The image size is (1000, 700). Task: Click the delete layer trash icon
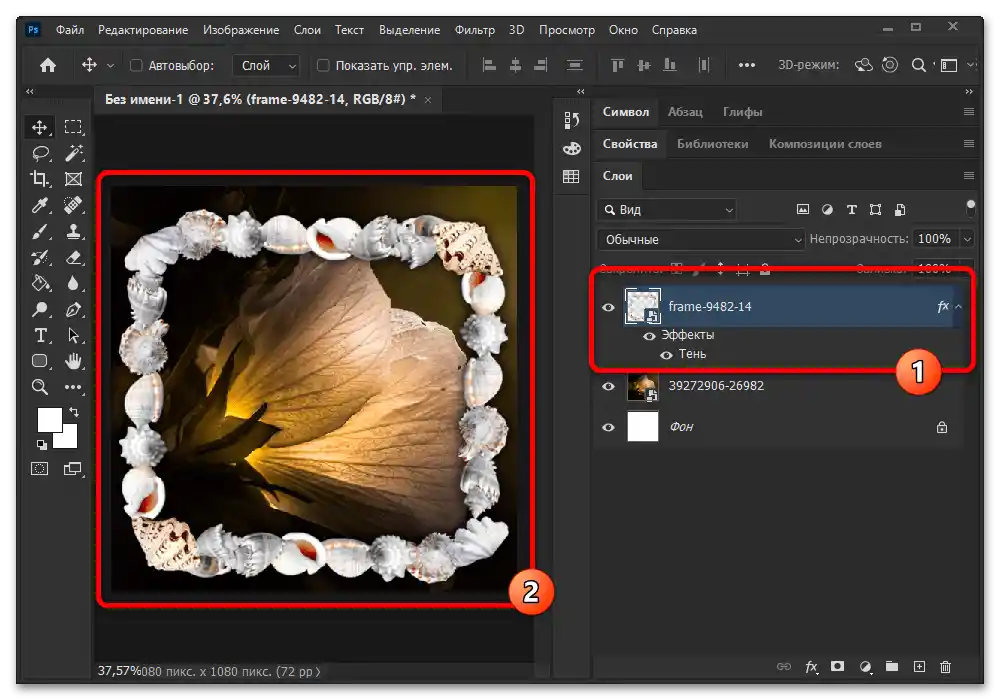tap(946, 667)
